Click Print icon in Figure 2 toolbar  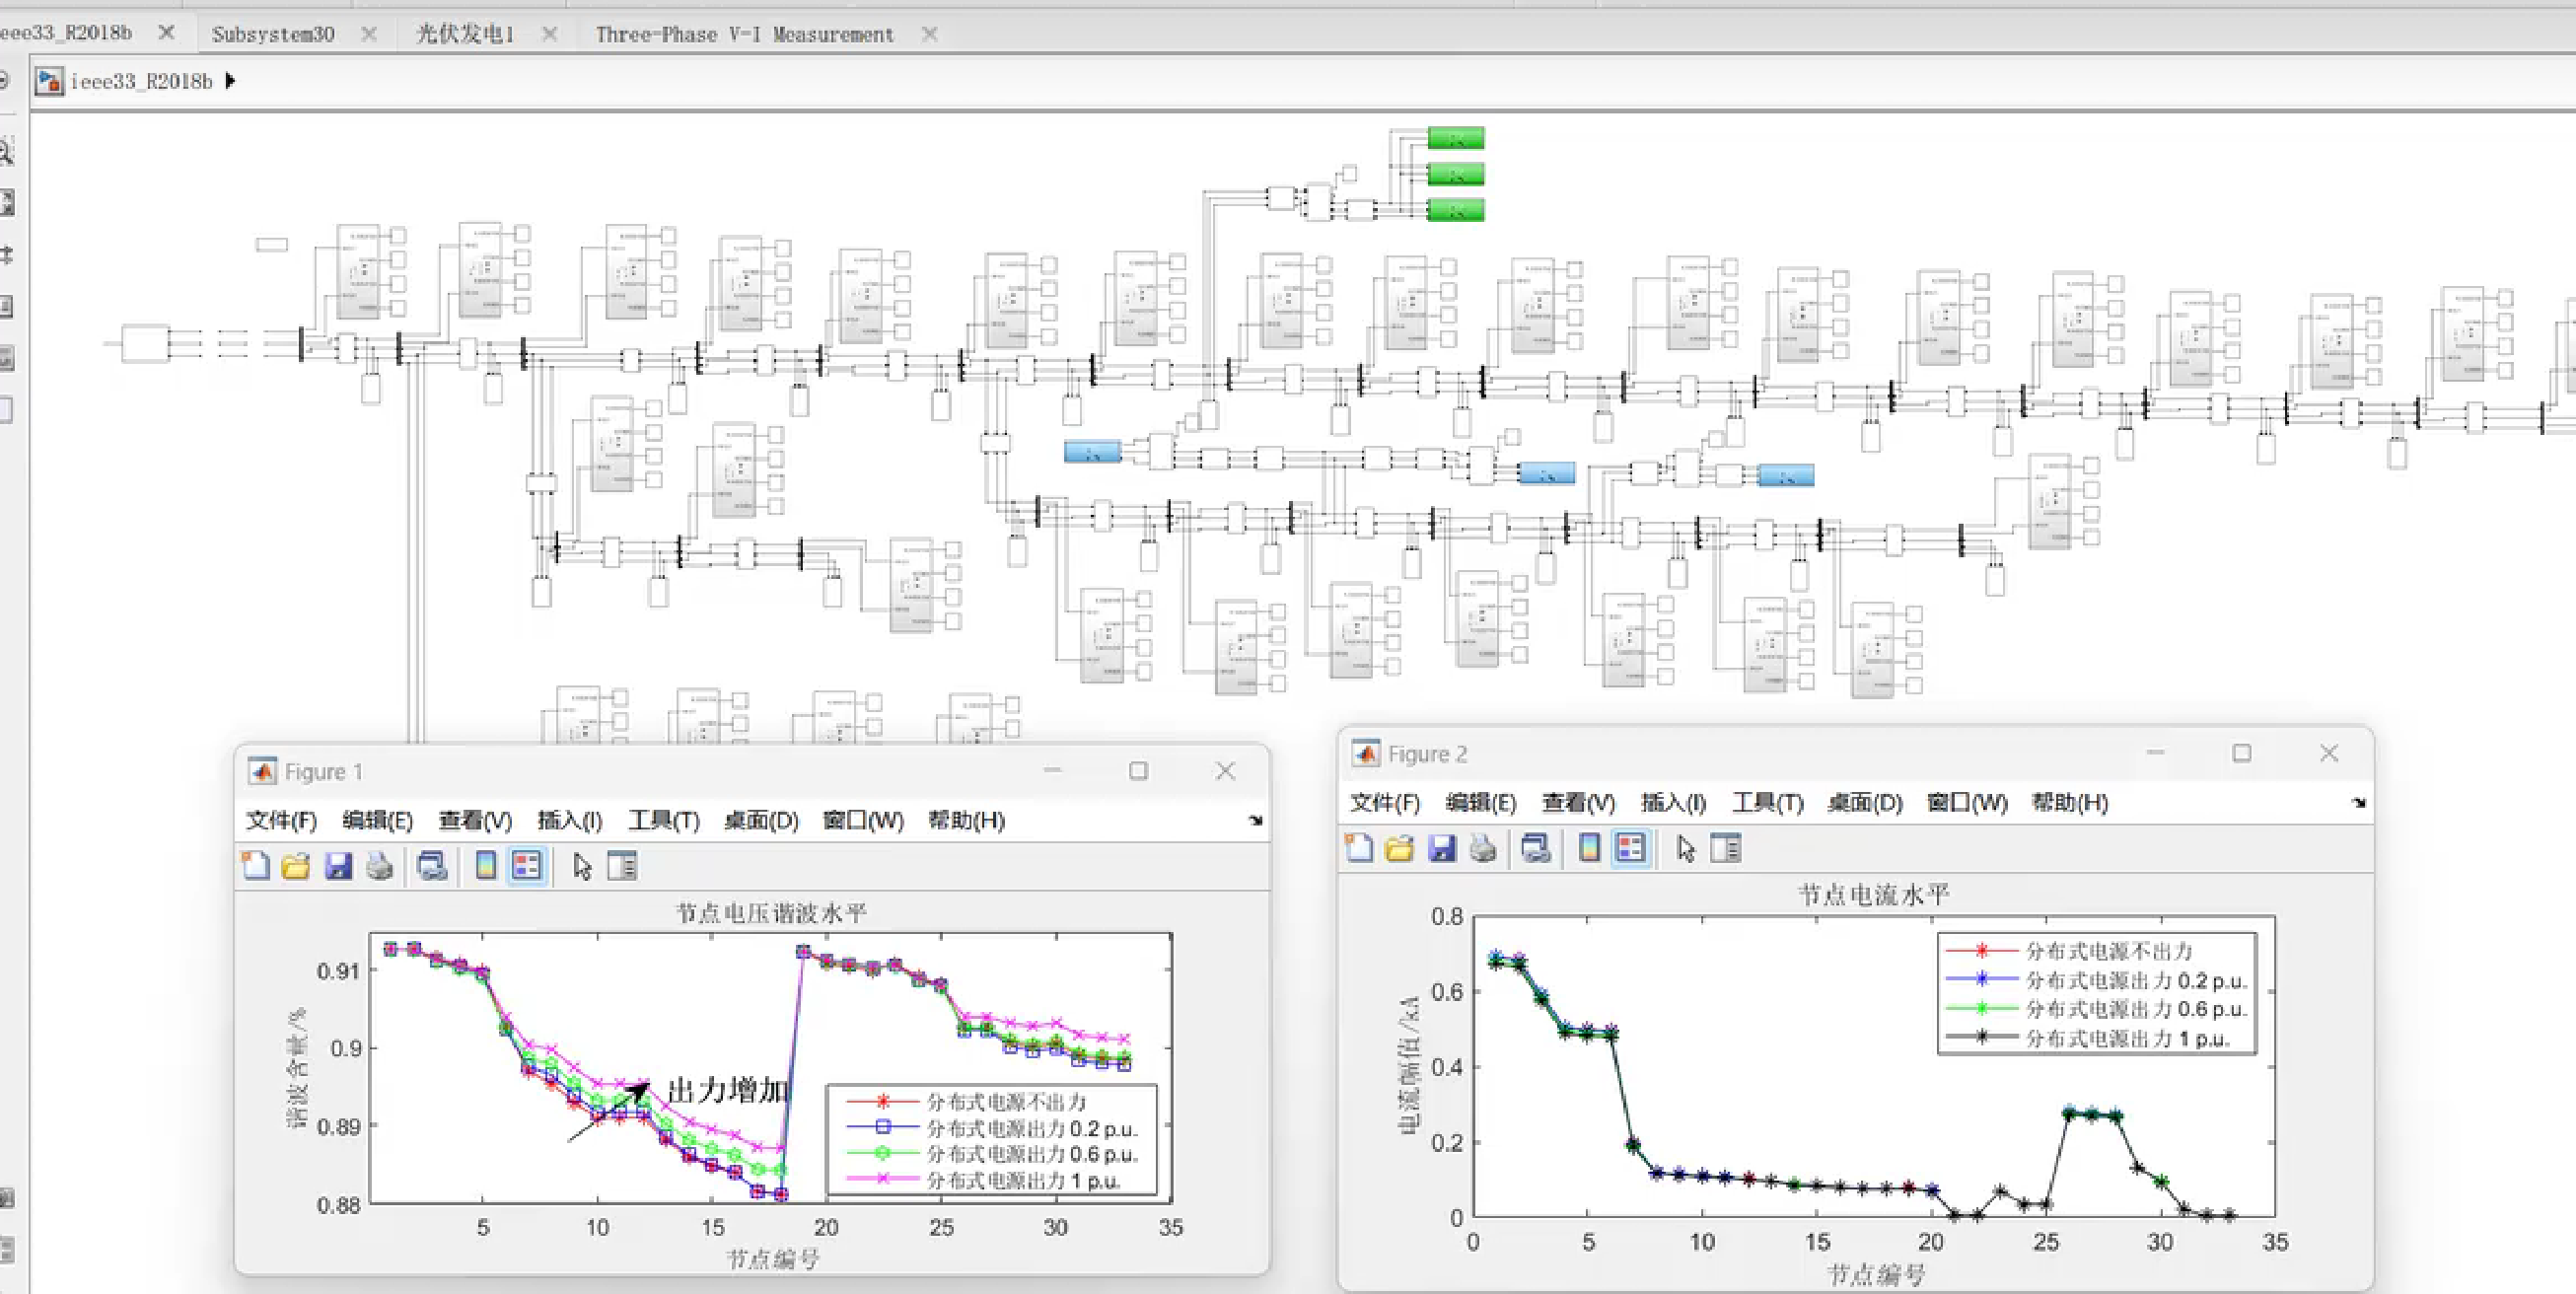(x=1483, y=849)
